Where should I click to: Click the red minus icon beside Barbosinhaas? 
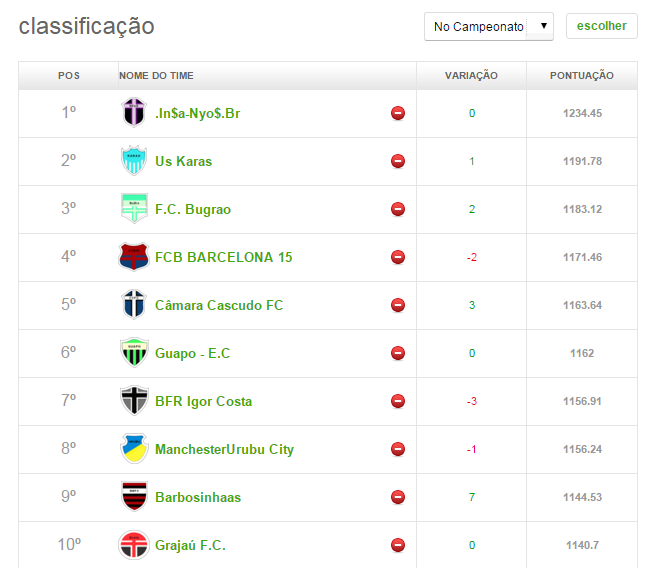pyautogui.click(x=398, y=497)
